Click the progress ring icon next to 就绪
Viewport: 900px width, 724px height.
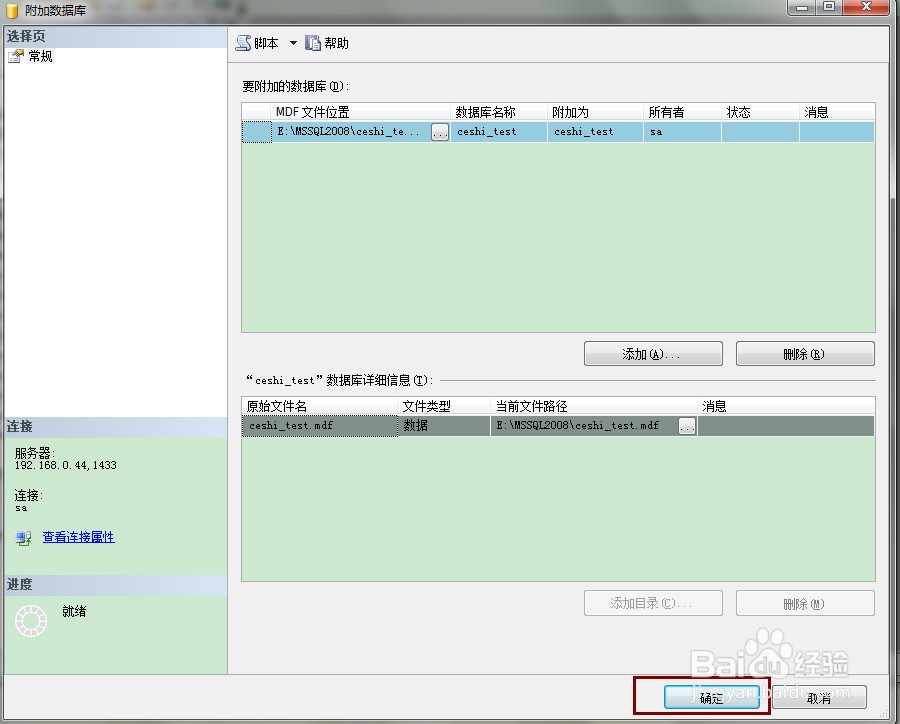point(31,620)
